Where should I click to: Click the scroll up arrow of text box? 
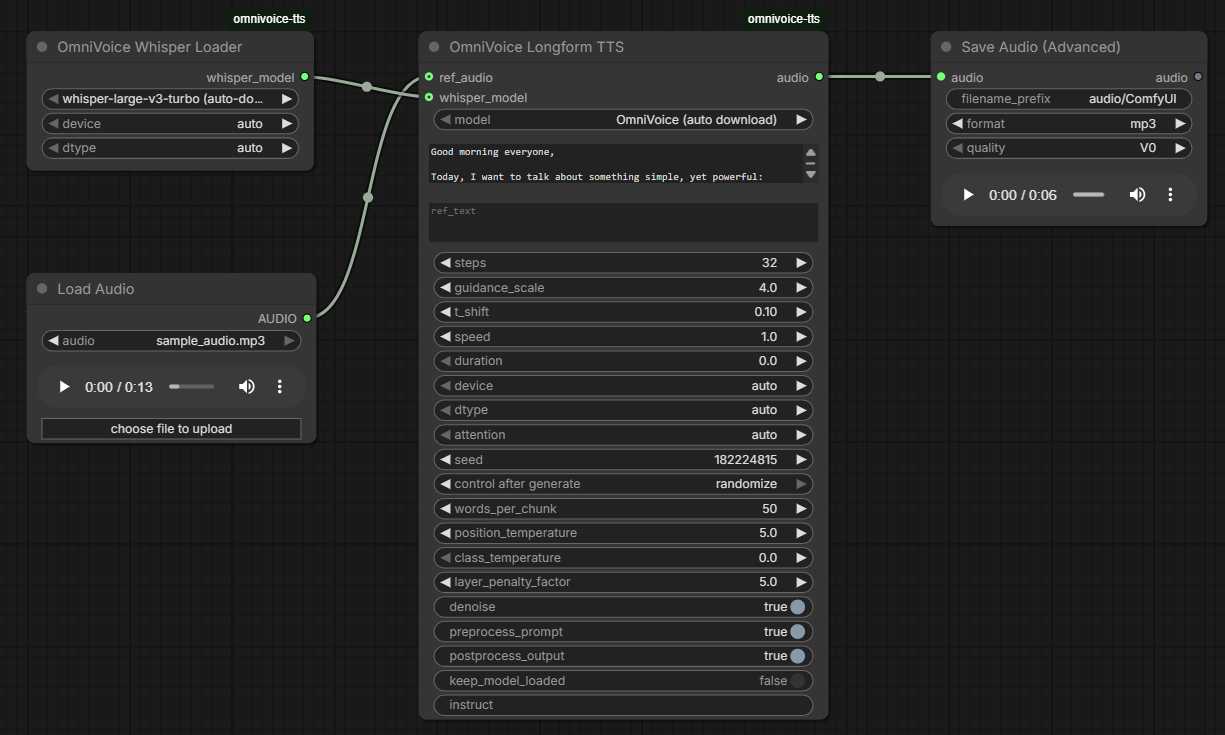[x=810, y=152]
